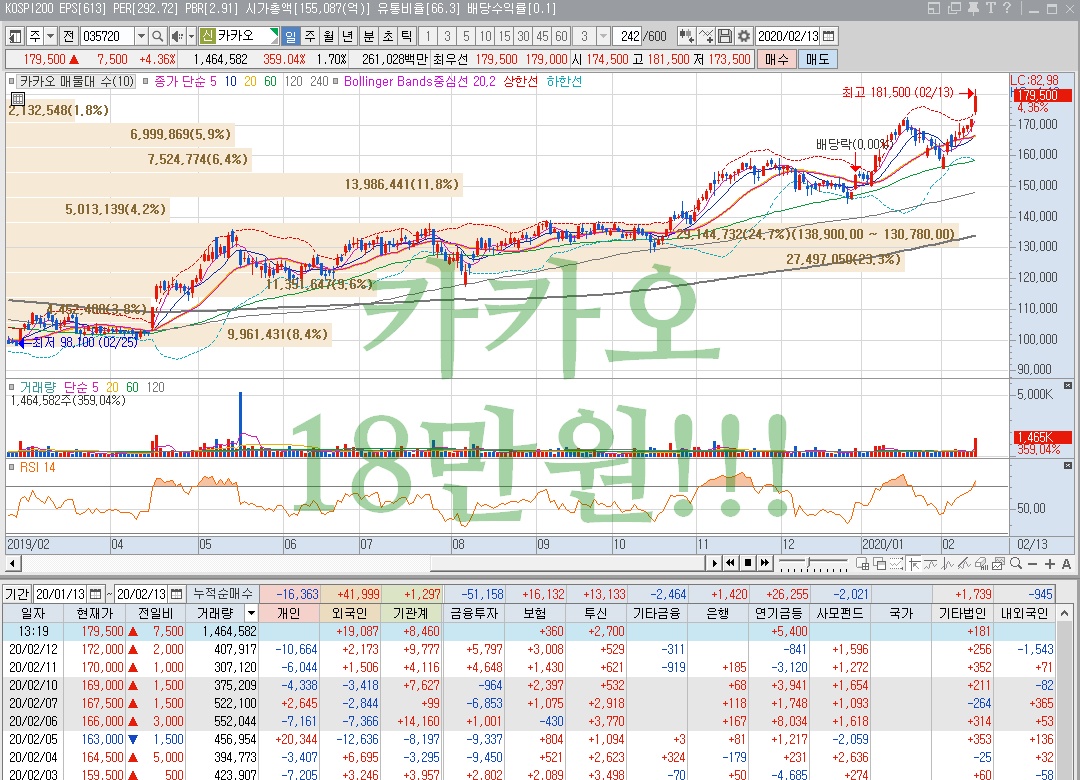The image size is (1080, 780).
Task: Toggle 종가 단순 moving average square
Action: [145, 81]
